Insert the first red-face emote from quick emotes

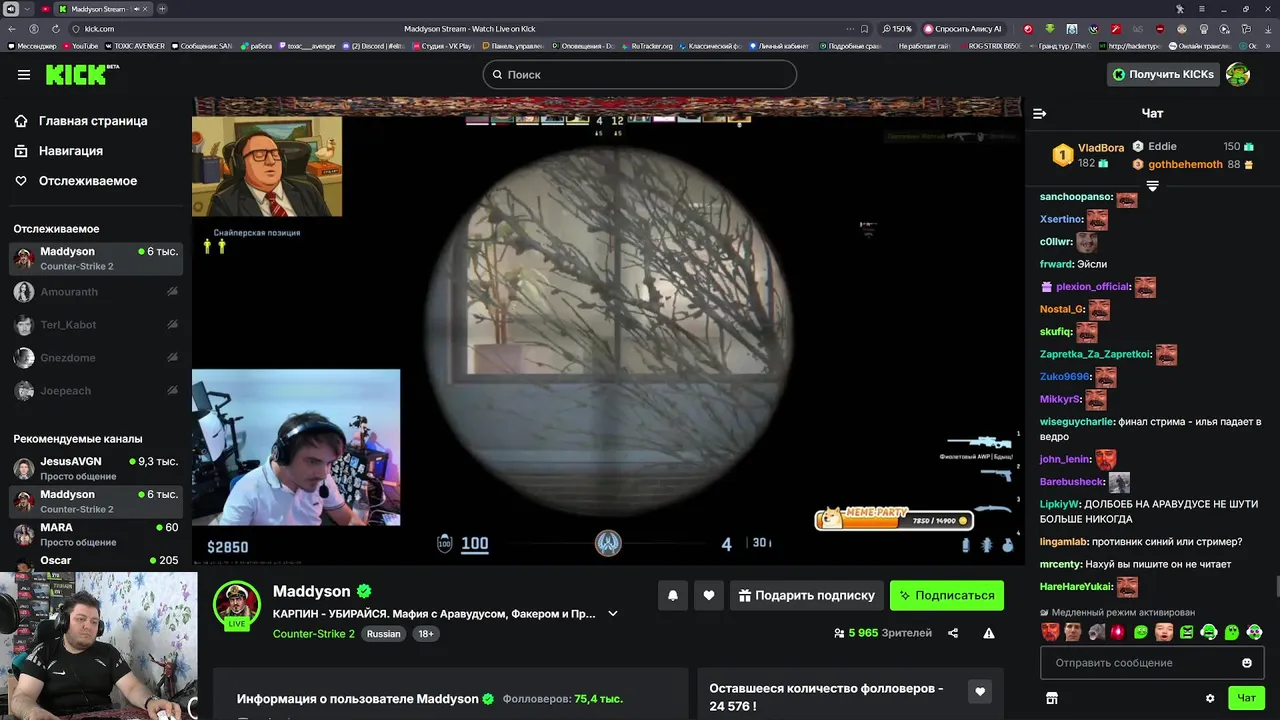(1050, 632)
